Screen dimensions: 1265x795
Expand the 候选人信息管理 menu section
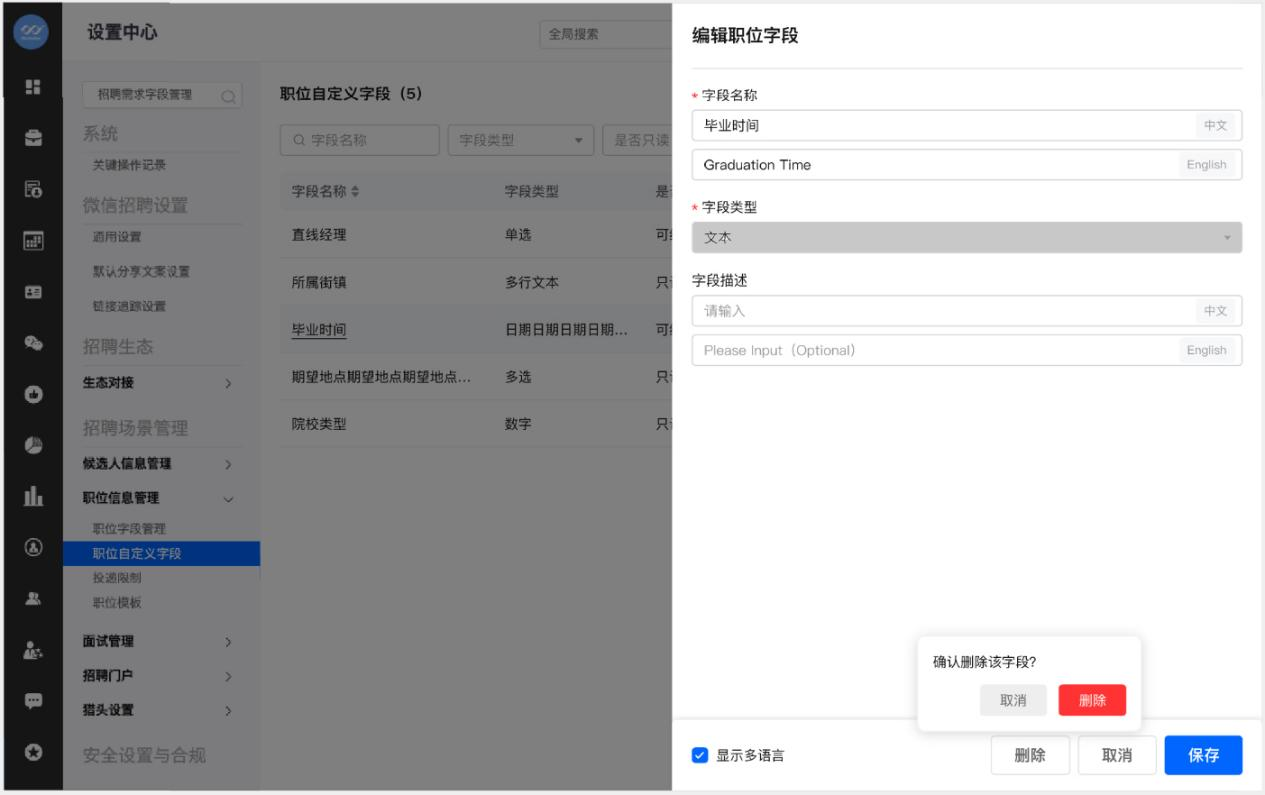coord(160,464)
